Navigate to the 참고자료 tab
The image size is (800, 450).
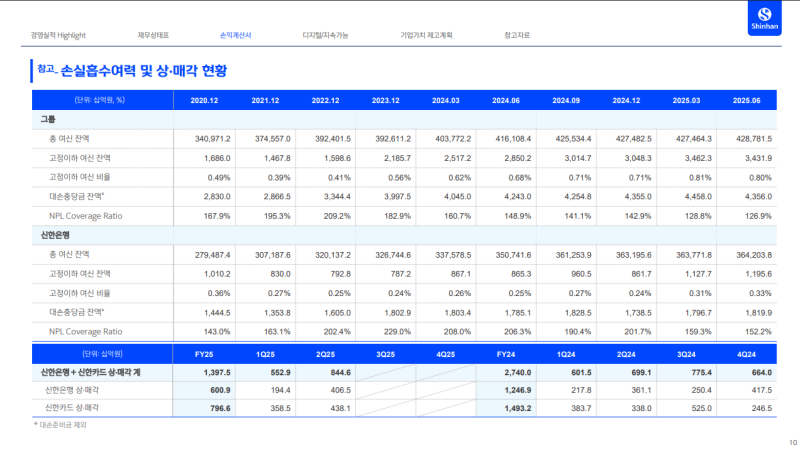pyautogui.click(x=518, y=35)
